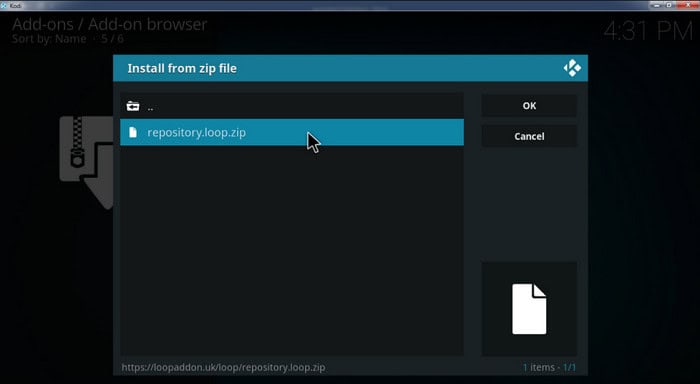700x384 pixels.
Task: Click the "1 items - 1/1" counter
Action: [549, 367]
